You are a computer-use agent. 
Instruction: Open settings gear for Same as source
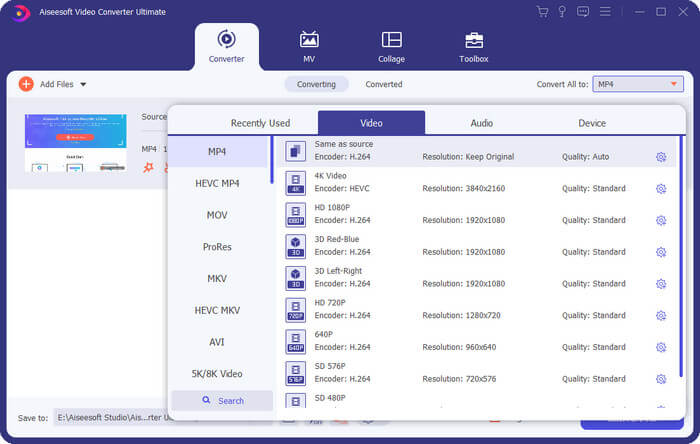pos(661,157)
